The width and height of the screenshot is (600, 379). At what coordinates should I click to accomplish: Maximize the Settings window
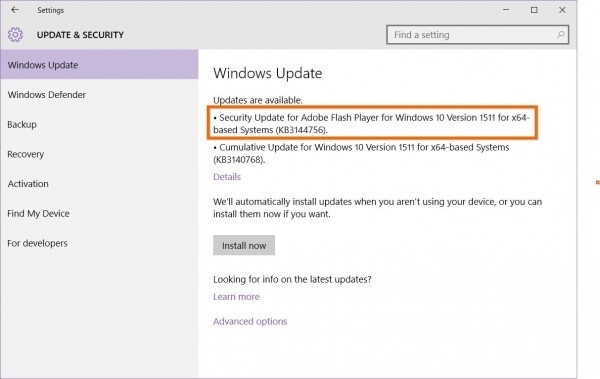tap(534, 10)
